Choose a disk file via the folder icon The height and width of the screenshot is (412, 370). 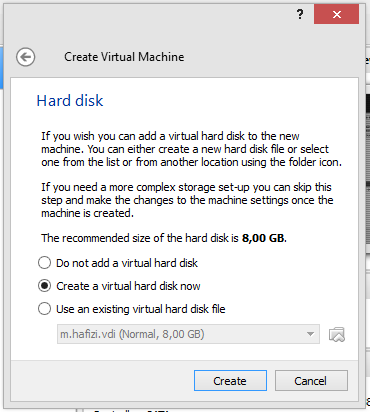pos(337,334)
